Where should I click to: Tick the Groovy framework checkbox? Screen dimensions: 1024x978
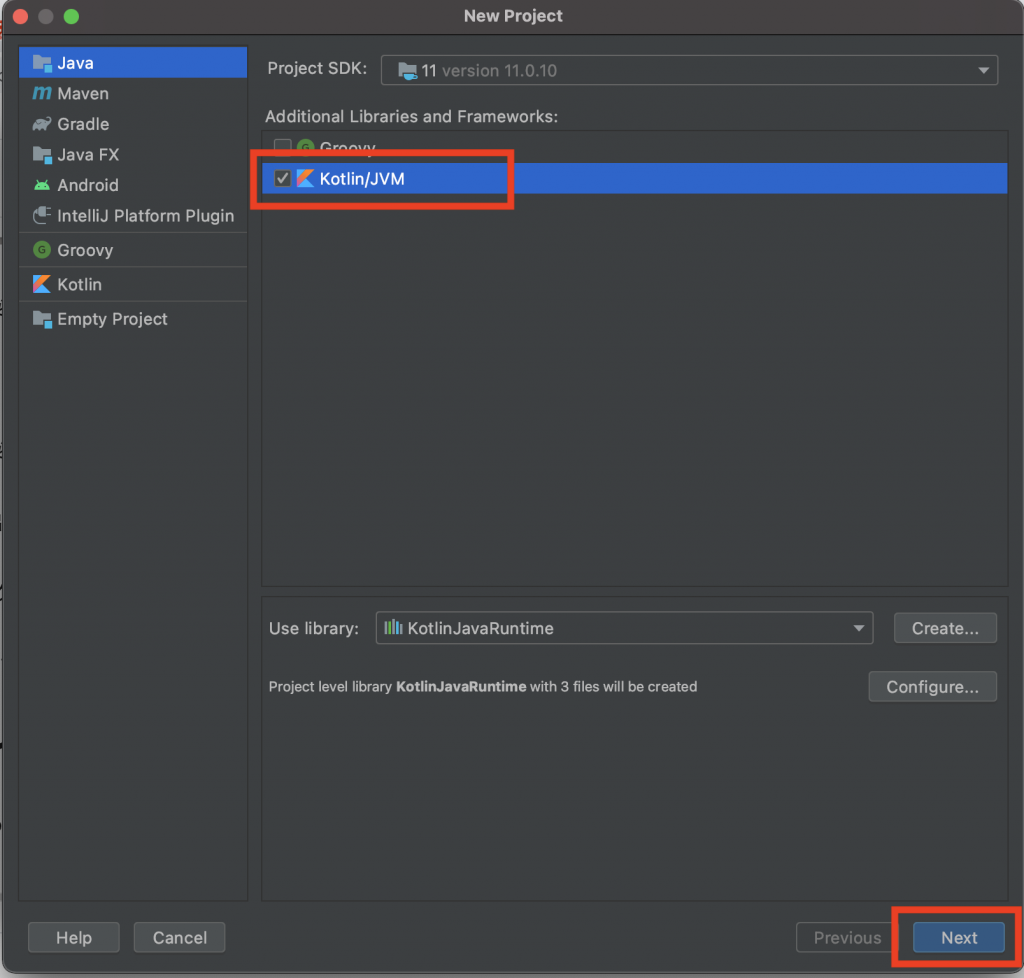[x=282, y=146]
